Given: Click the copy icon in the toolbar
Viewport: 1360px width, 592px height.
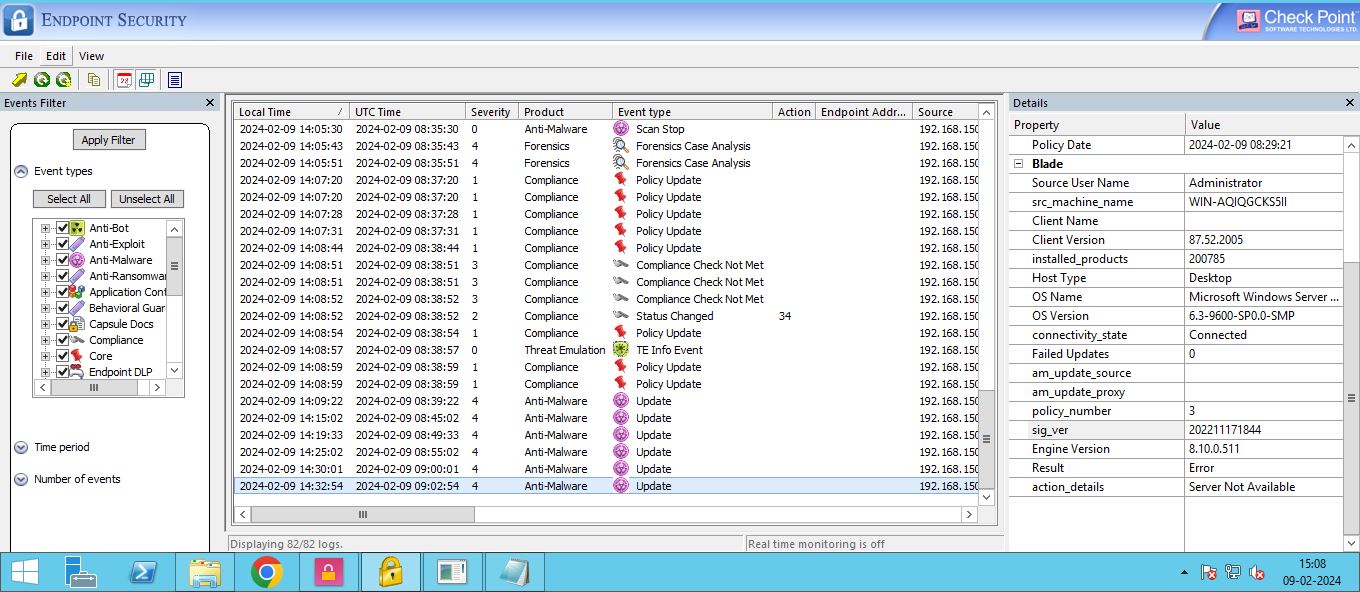Looking at the screenshot, I should (x=94, y=80).
